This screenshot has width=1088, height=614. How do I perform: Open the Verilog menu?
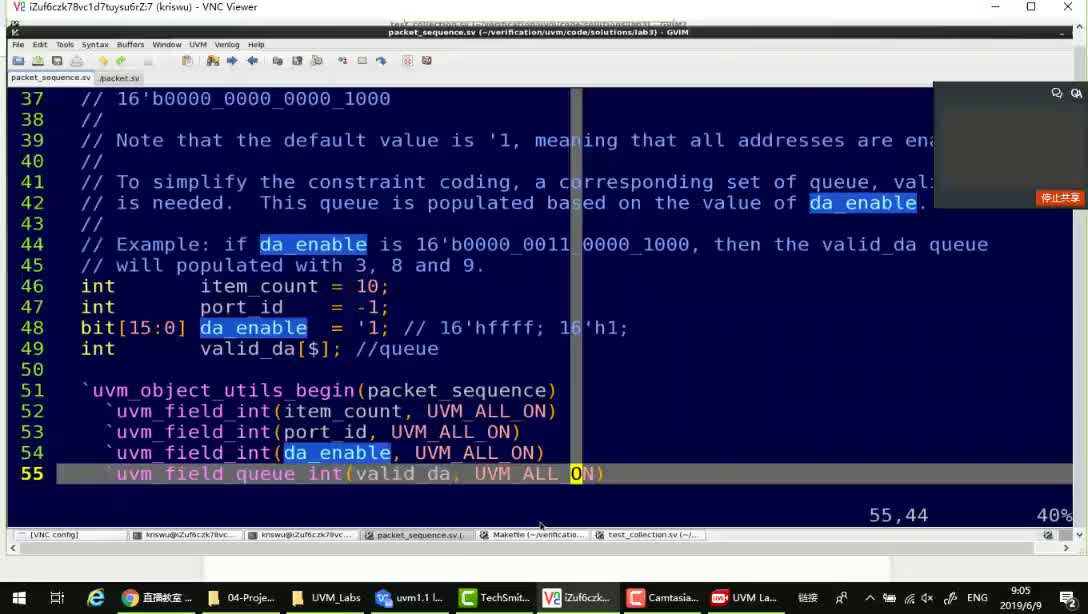tap(227, 44)
